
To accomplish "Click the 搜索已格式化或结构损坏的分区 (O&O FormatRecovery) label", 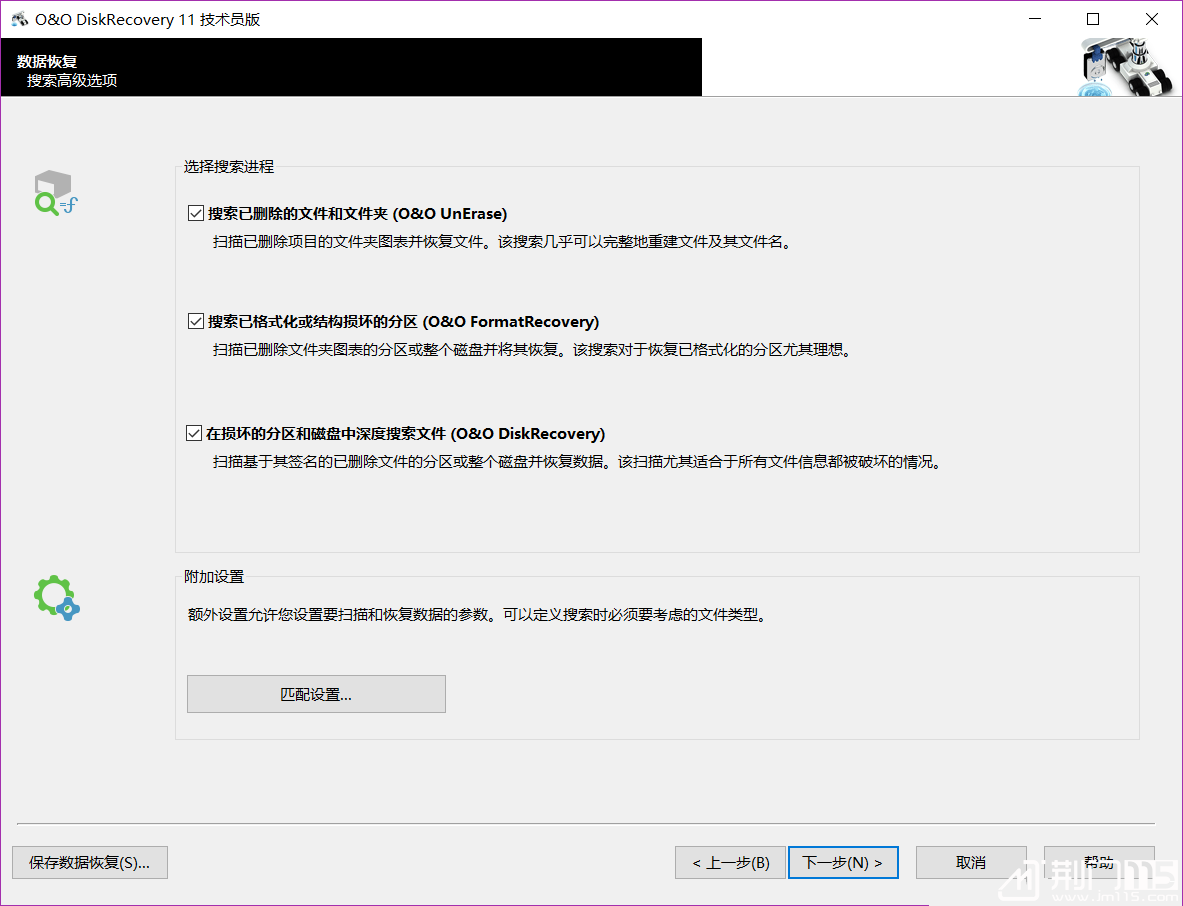I will click(x=404, y=321).
